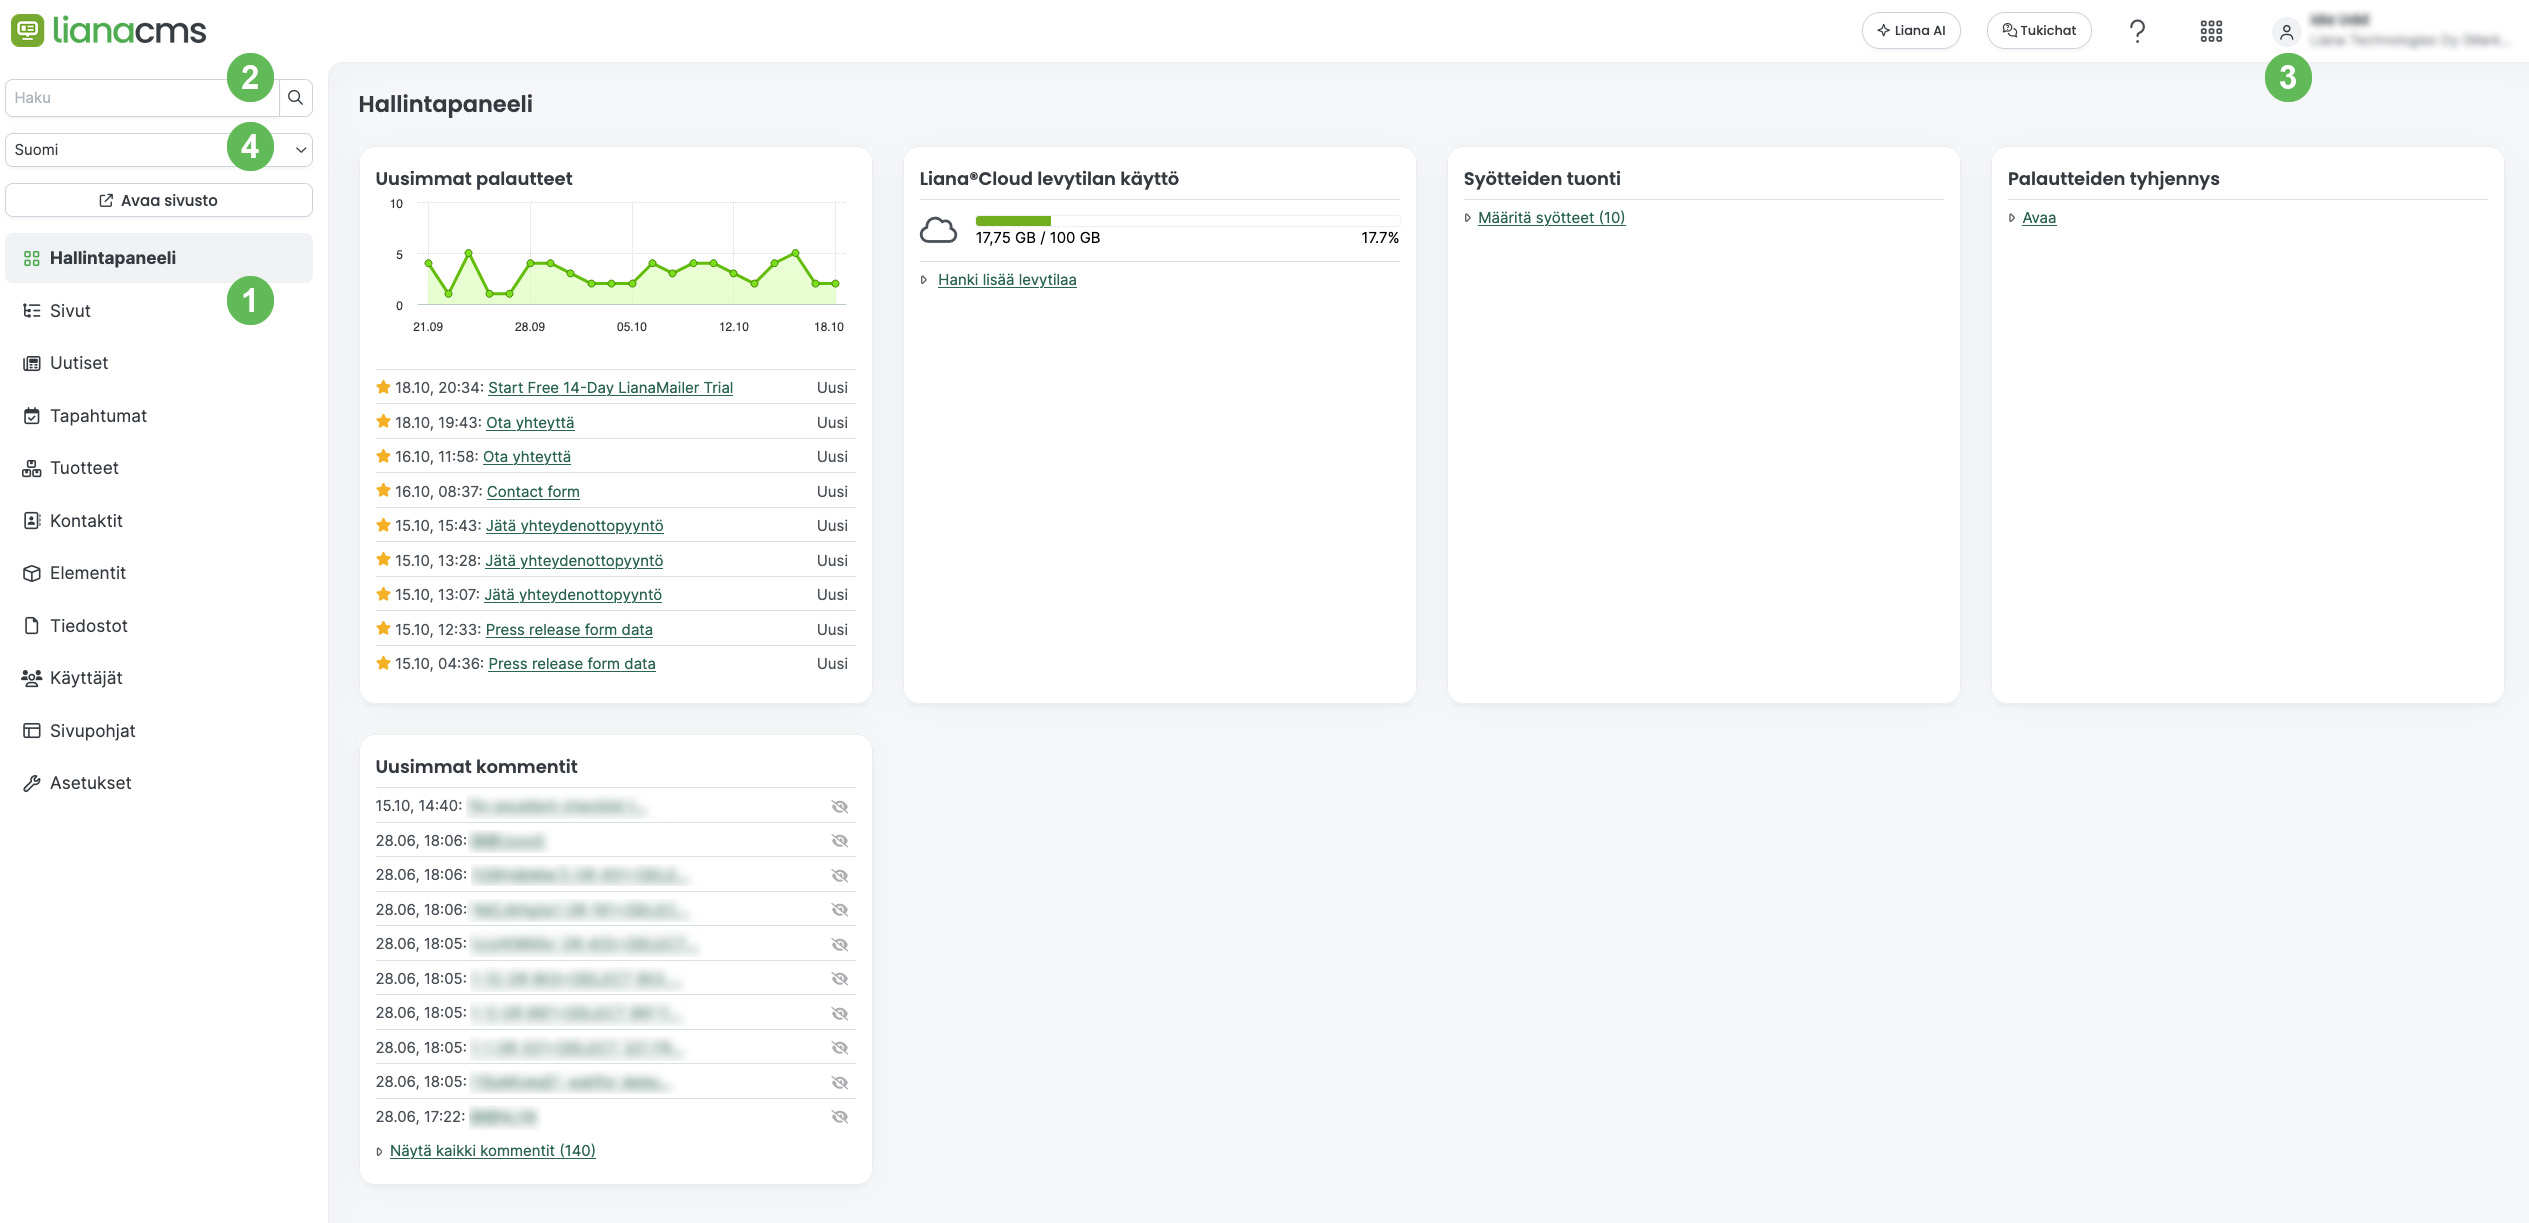The height and width of the screenshot is (1223, 2529).
Task: Open Sivupohjat in the sidebar
Action: [159, 731]
